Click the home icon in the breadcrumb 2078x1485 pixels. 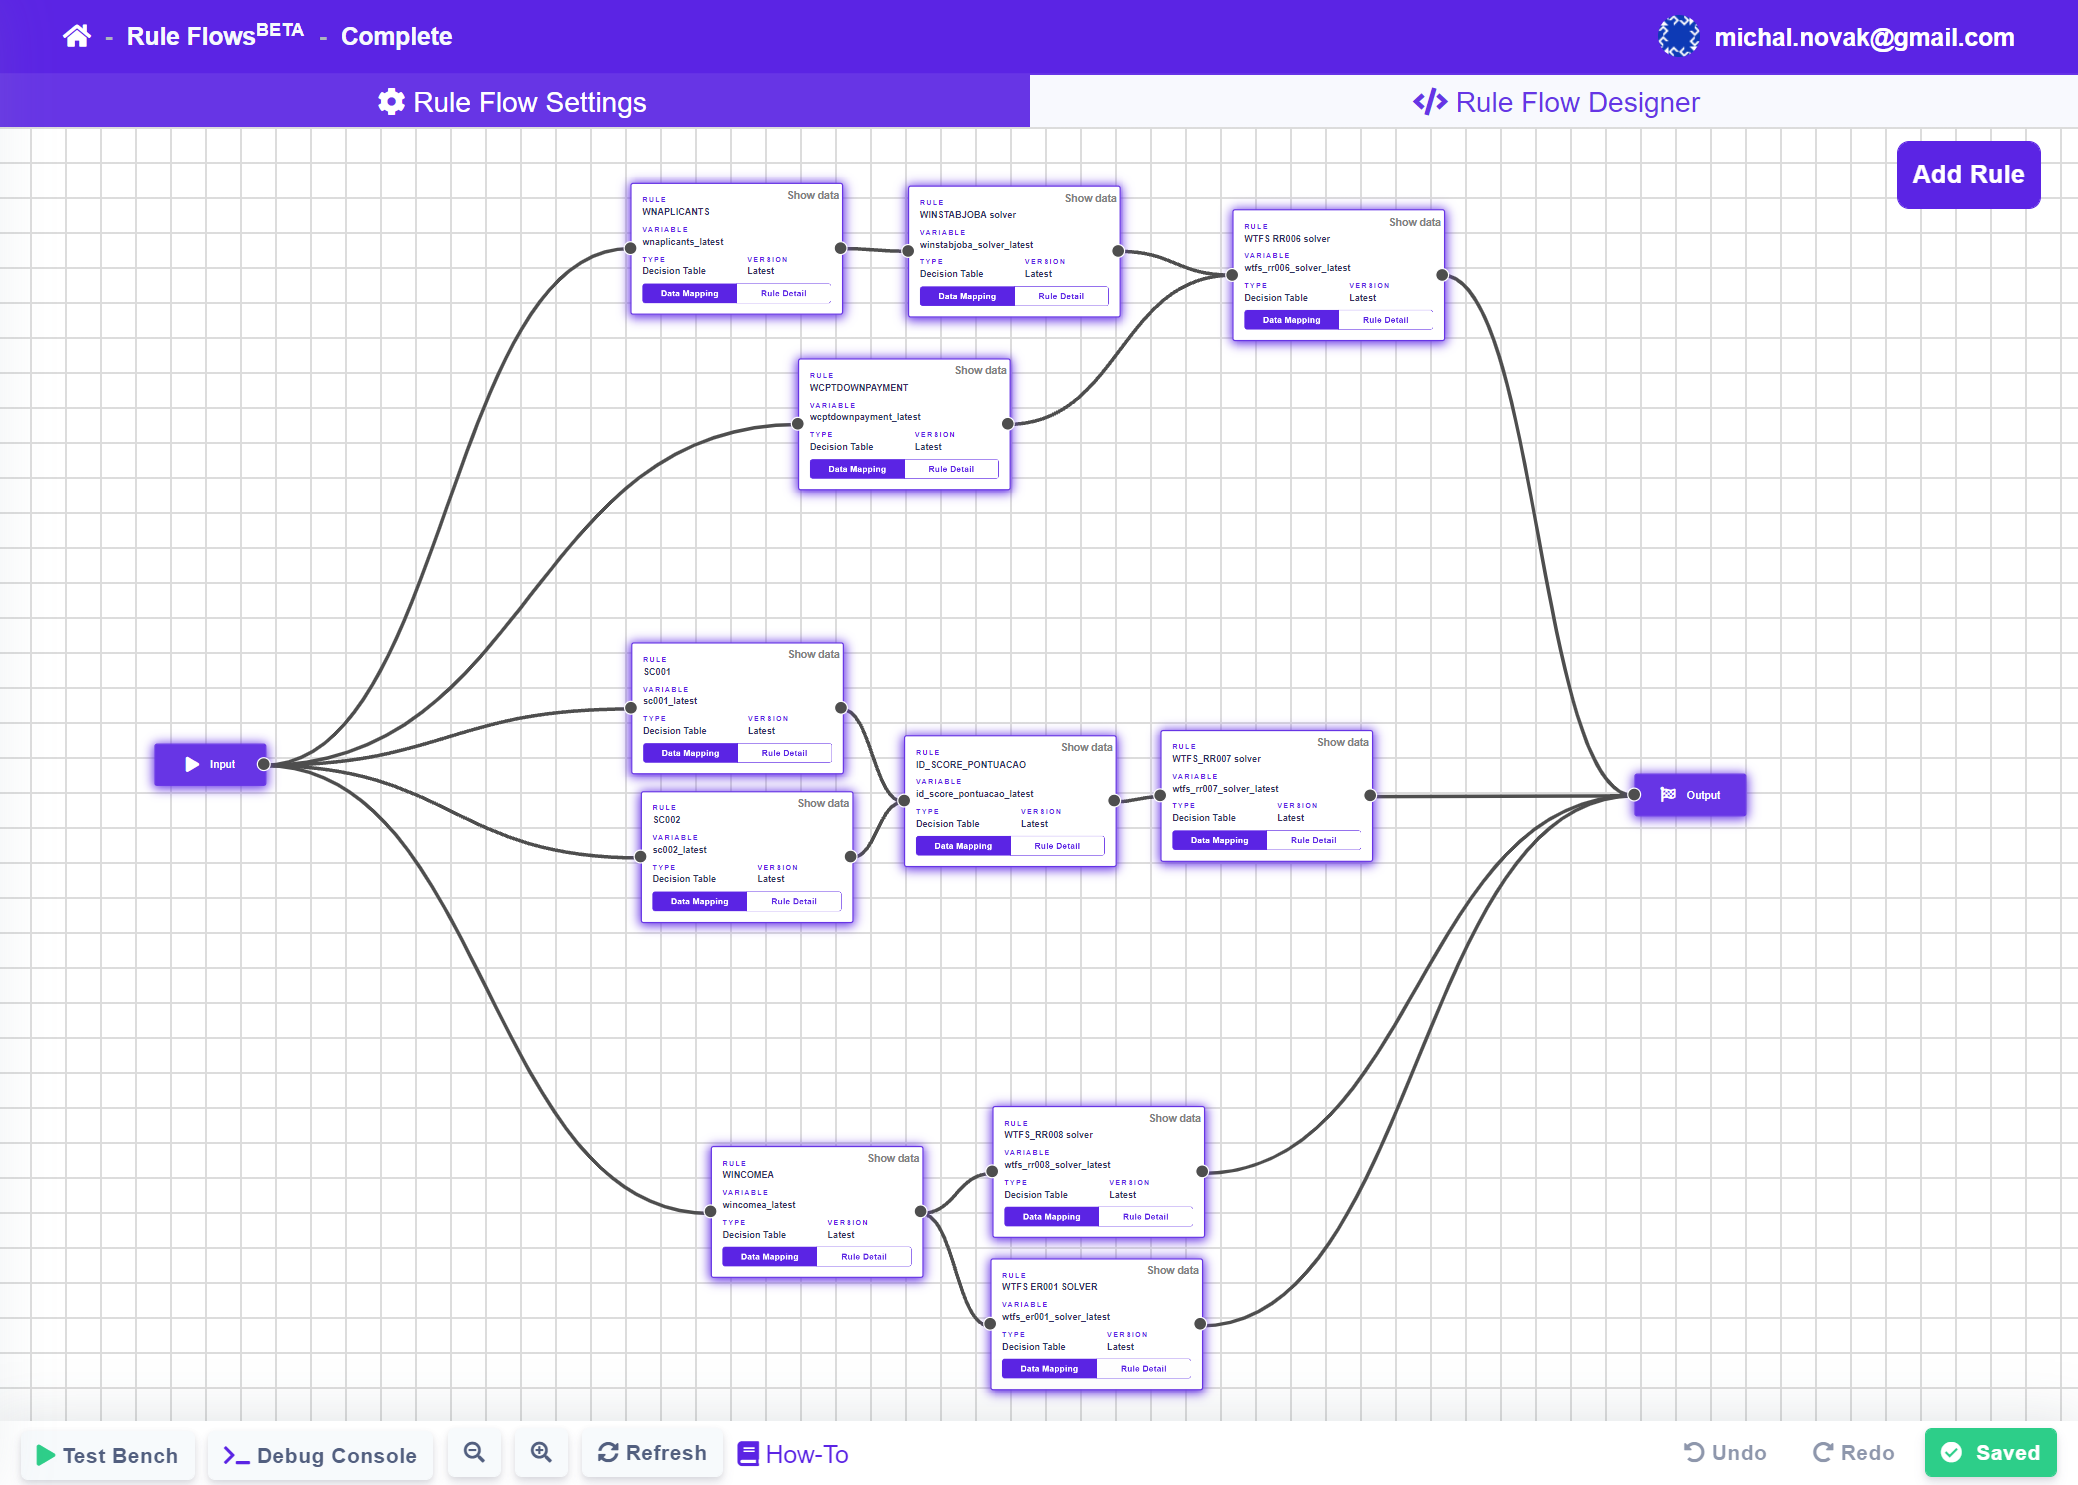point(77,36)
